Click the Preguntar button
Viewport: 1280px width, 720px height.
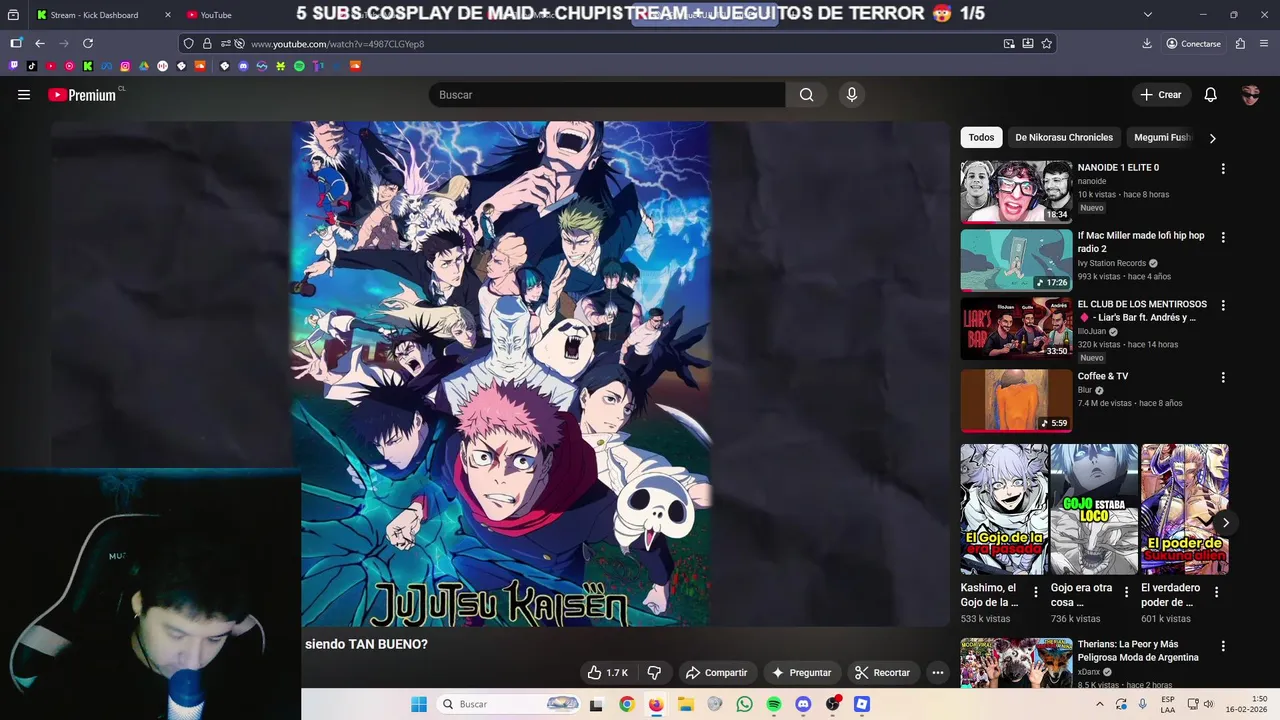(801, 673)
